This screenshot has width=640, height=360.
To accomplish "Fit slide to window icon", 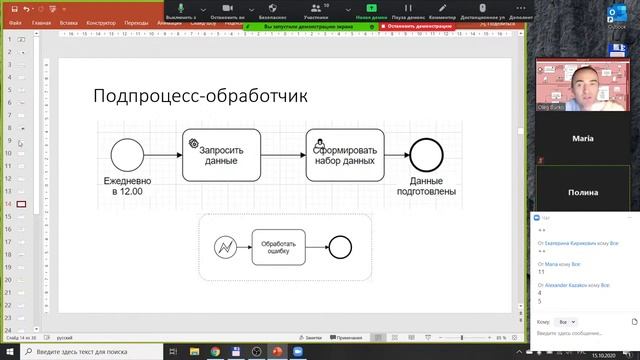I will coord(514,338).
